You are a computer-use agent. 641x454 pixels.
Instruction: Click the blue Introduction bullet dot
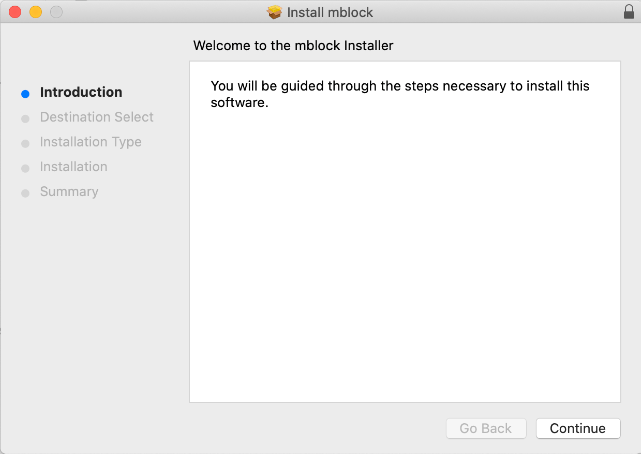point(25,94)
